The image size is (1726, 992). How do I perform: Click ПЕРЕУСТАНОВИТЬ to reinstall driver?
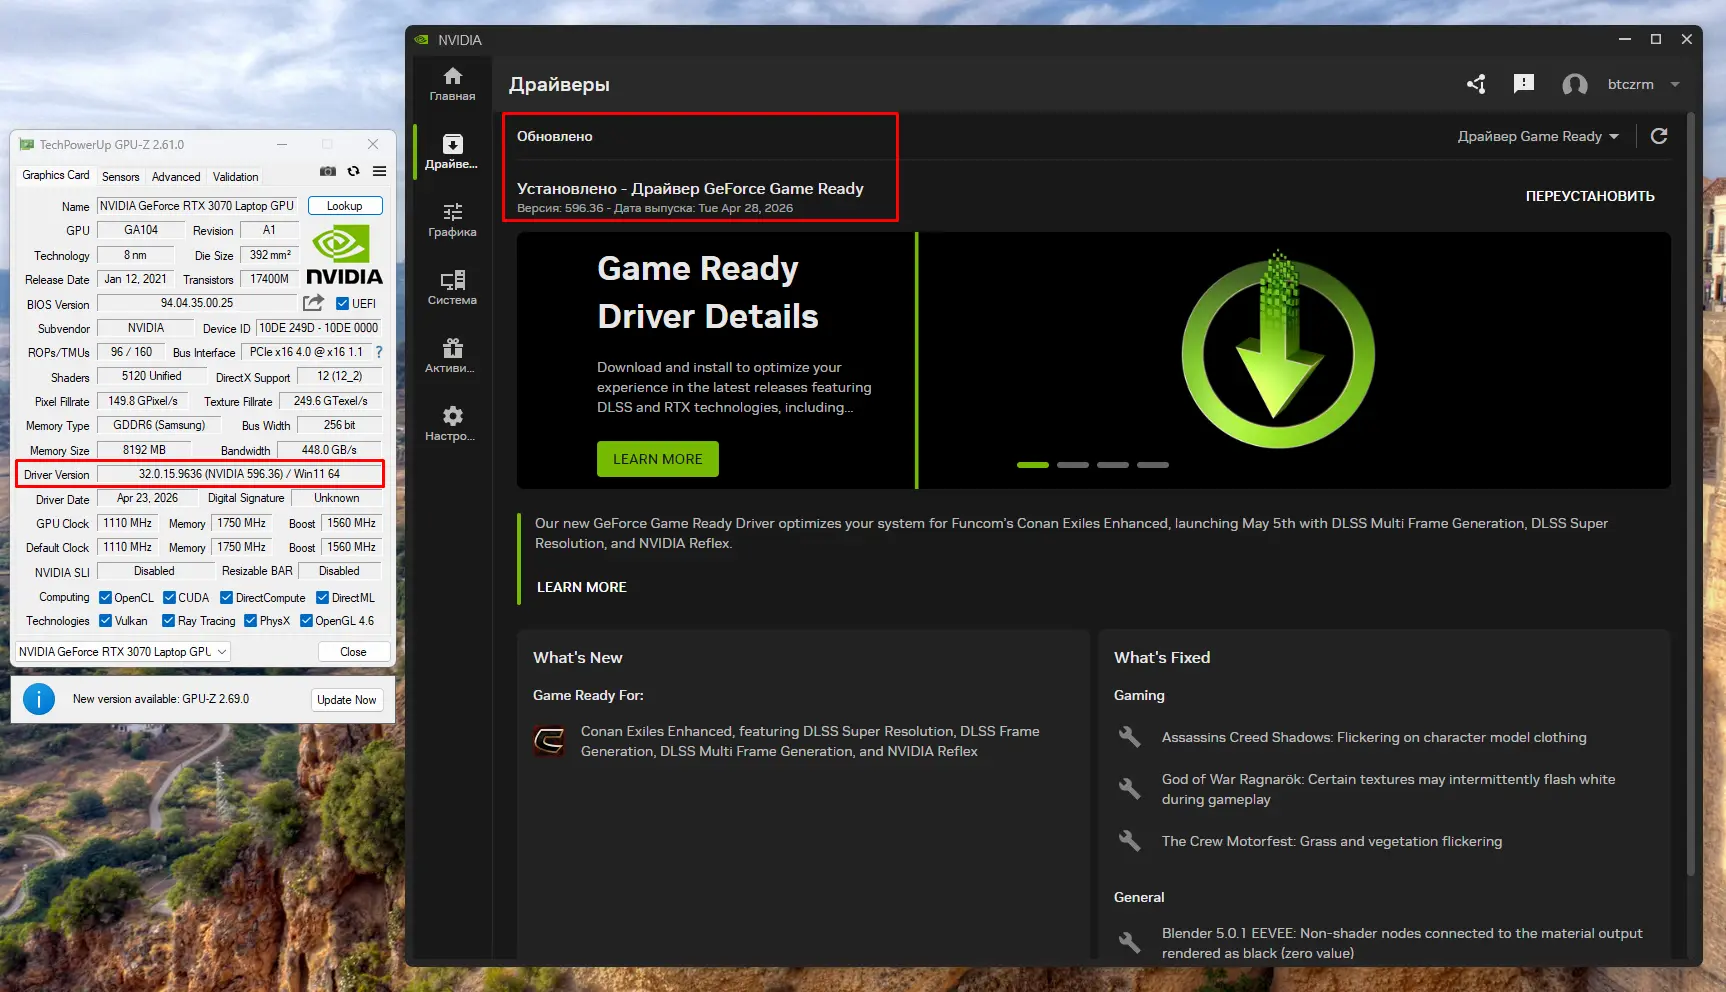[x=1590, y=197]
